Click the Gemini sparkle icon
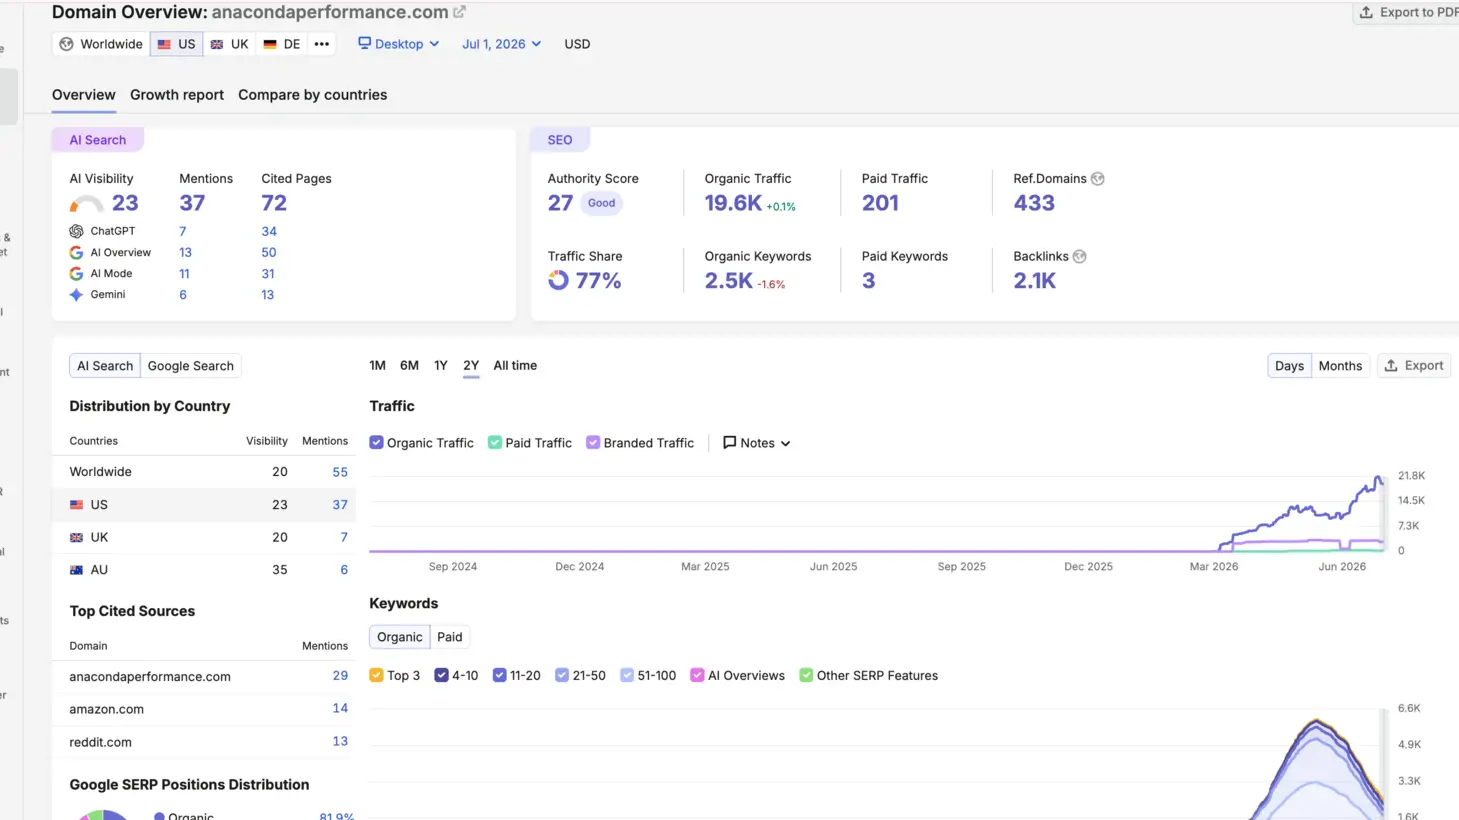1459x820 pixels. [76, 295]
